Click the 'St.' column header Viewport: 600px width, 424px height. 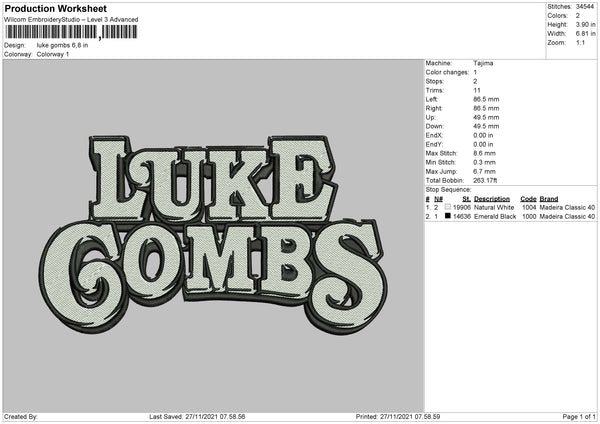[466, 199]
